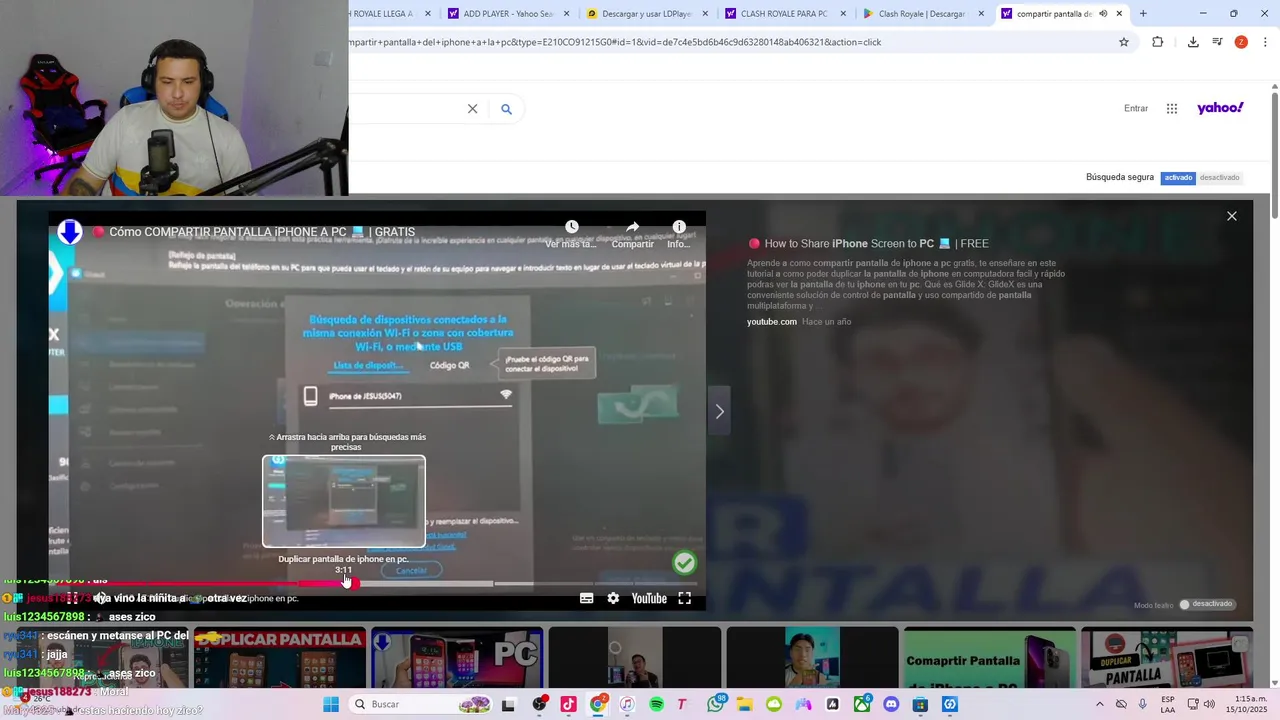This screenshot has height=720, width=1280.
Task: Go to Yahoo homepage via logo
Action: pos(1220,108)
